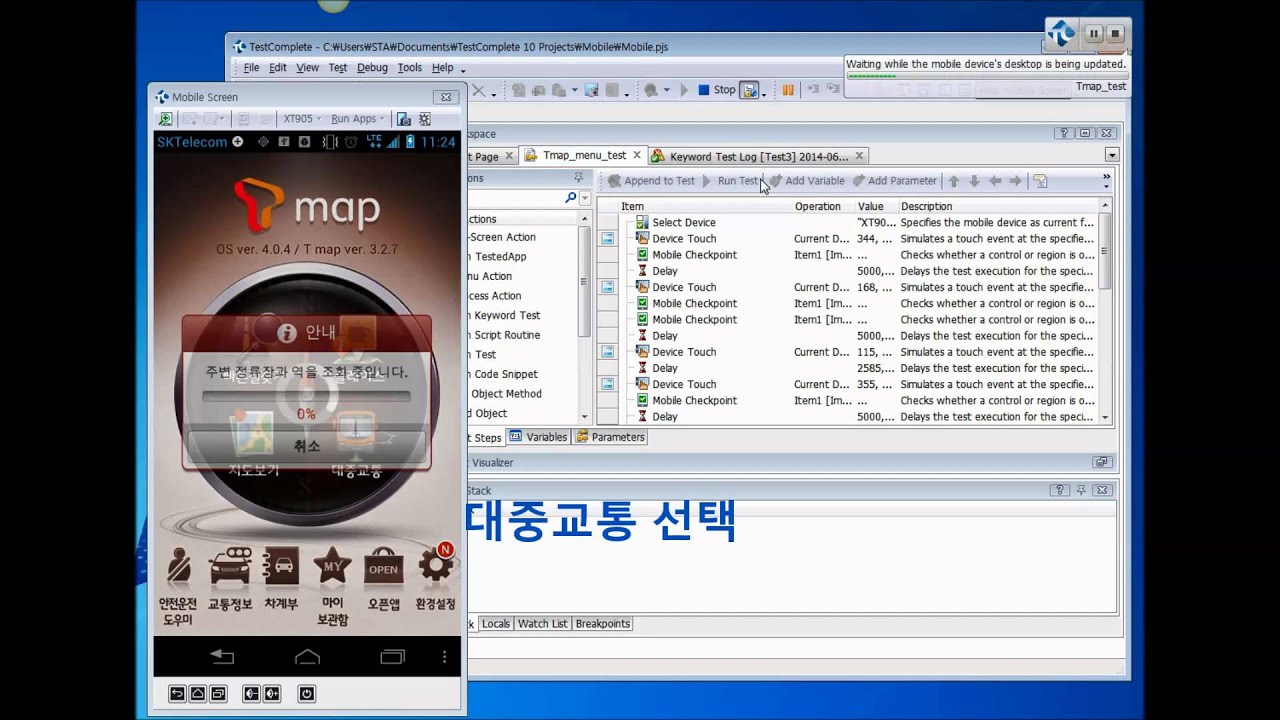The image size is (1280, 720).
Task: Click Add Parameter button
Action: point(894,181)
